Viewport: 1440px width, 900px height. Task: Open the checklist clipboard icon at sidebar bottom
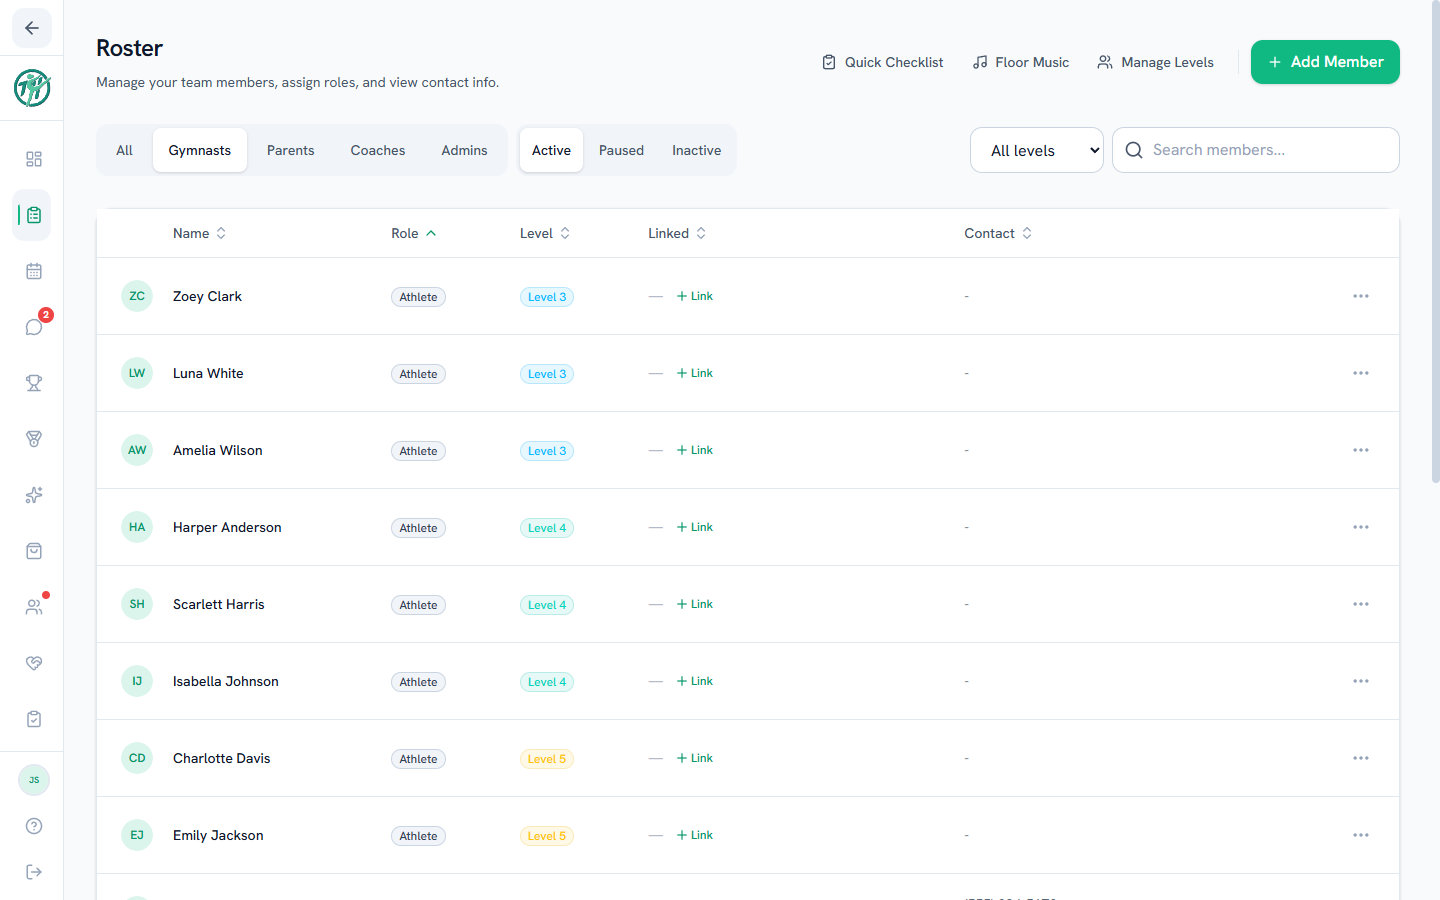(34, 719)
